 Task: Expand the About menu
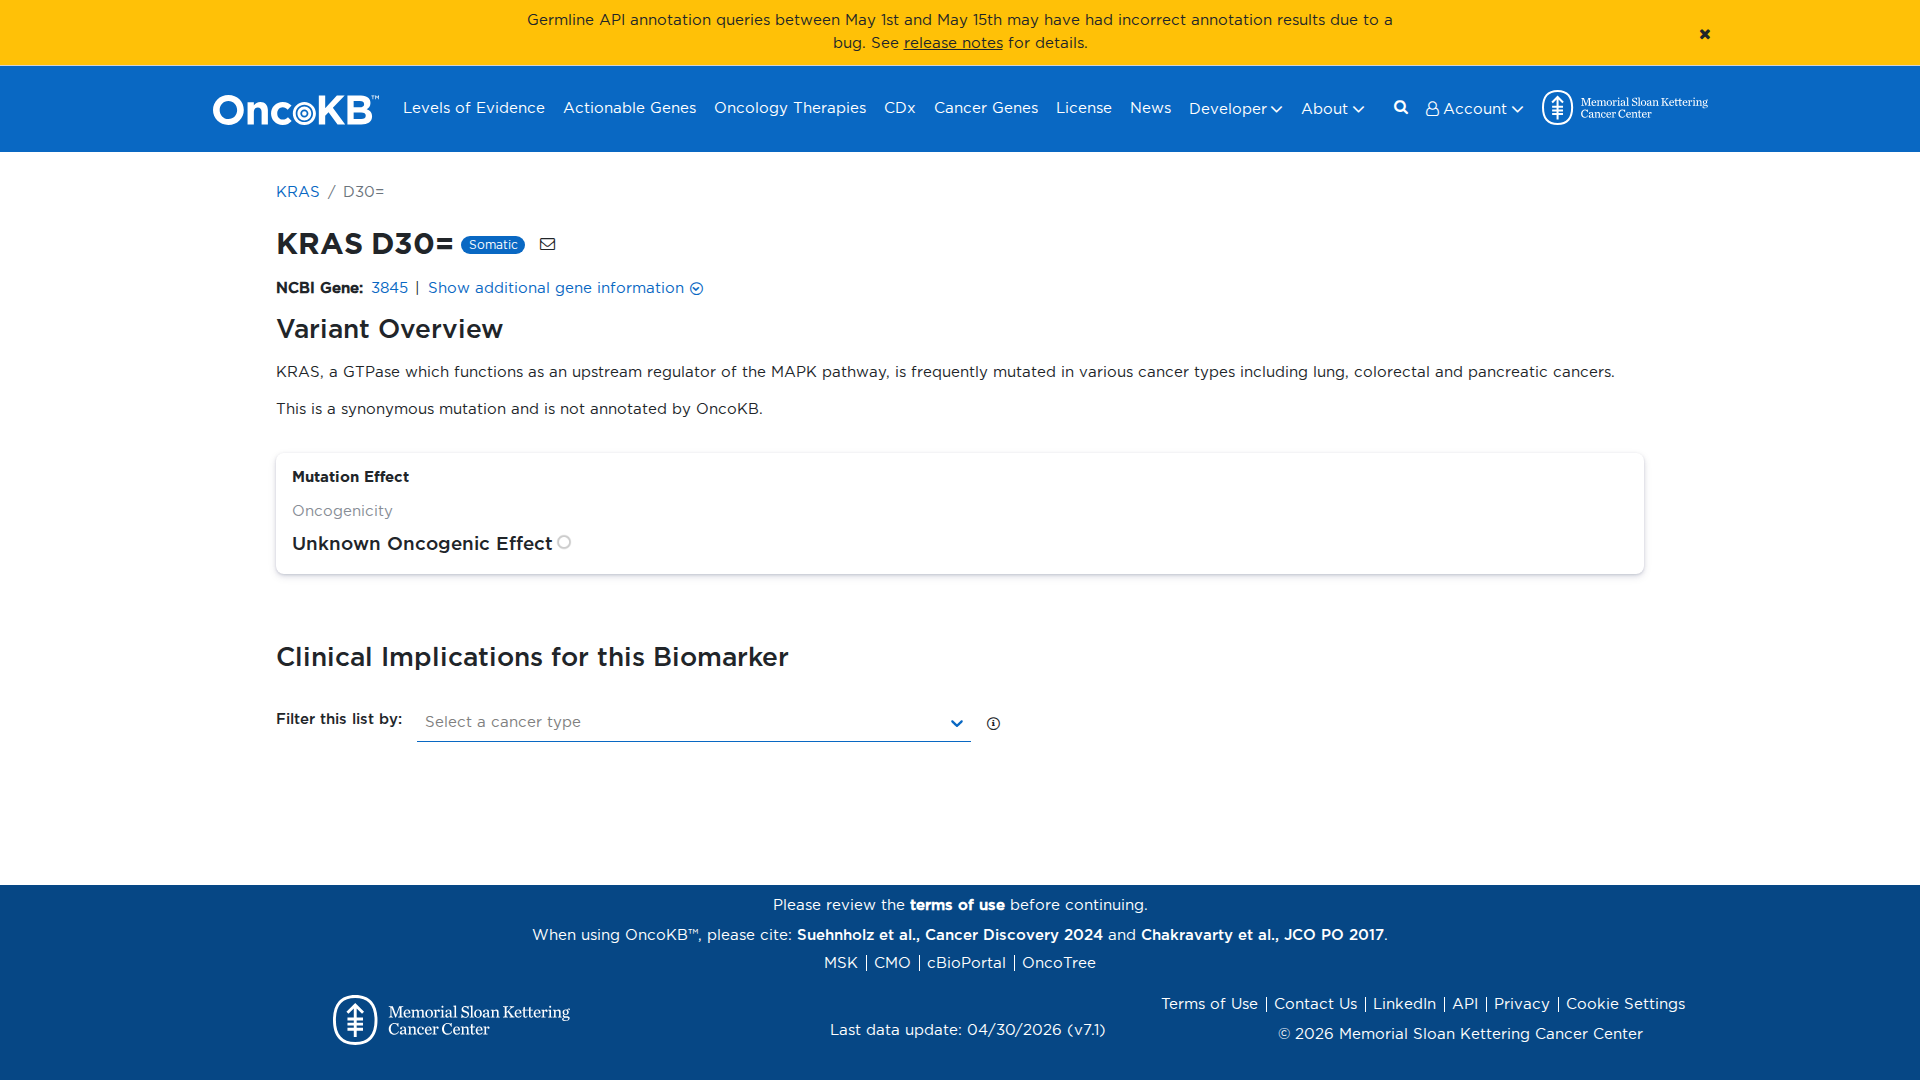point(1332,109)
